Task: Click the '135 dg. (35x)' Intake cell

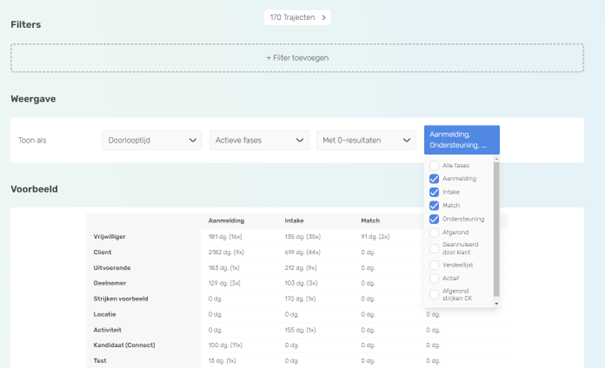Action: 302,236
